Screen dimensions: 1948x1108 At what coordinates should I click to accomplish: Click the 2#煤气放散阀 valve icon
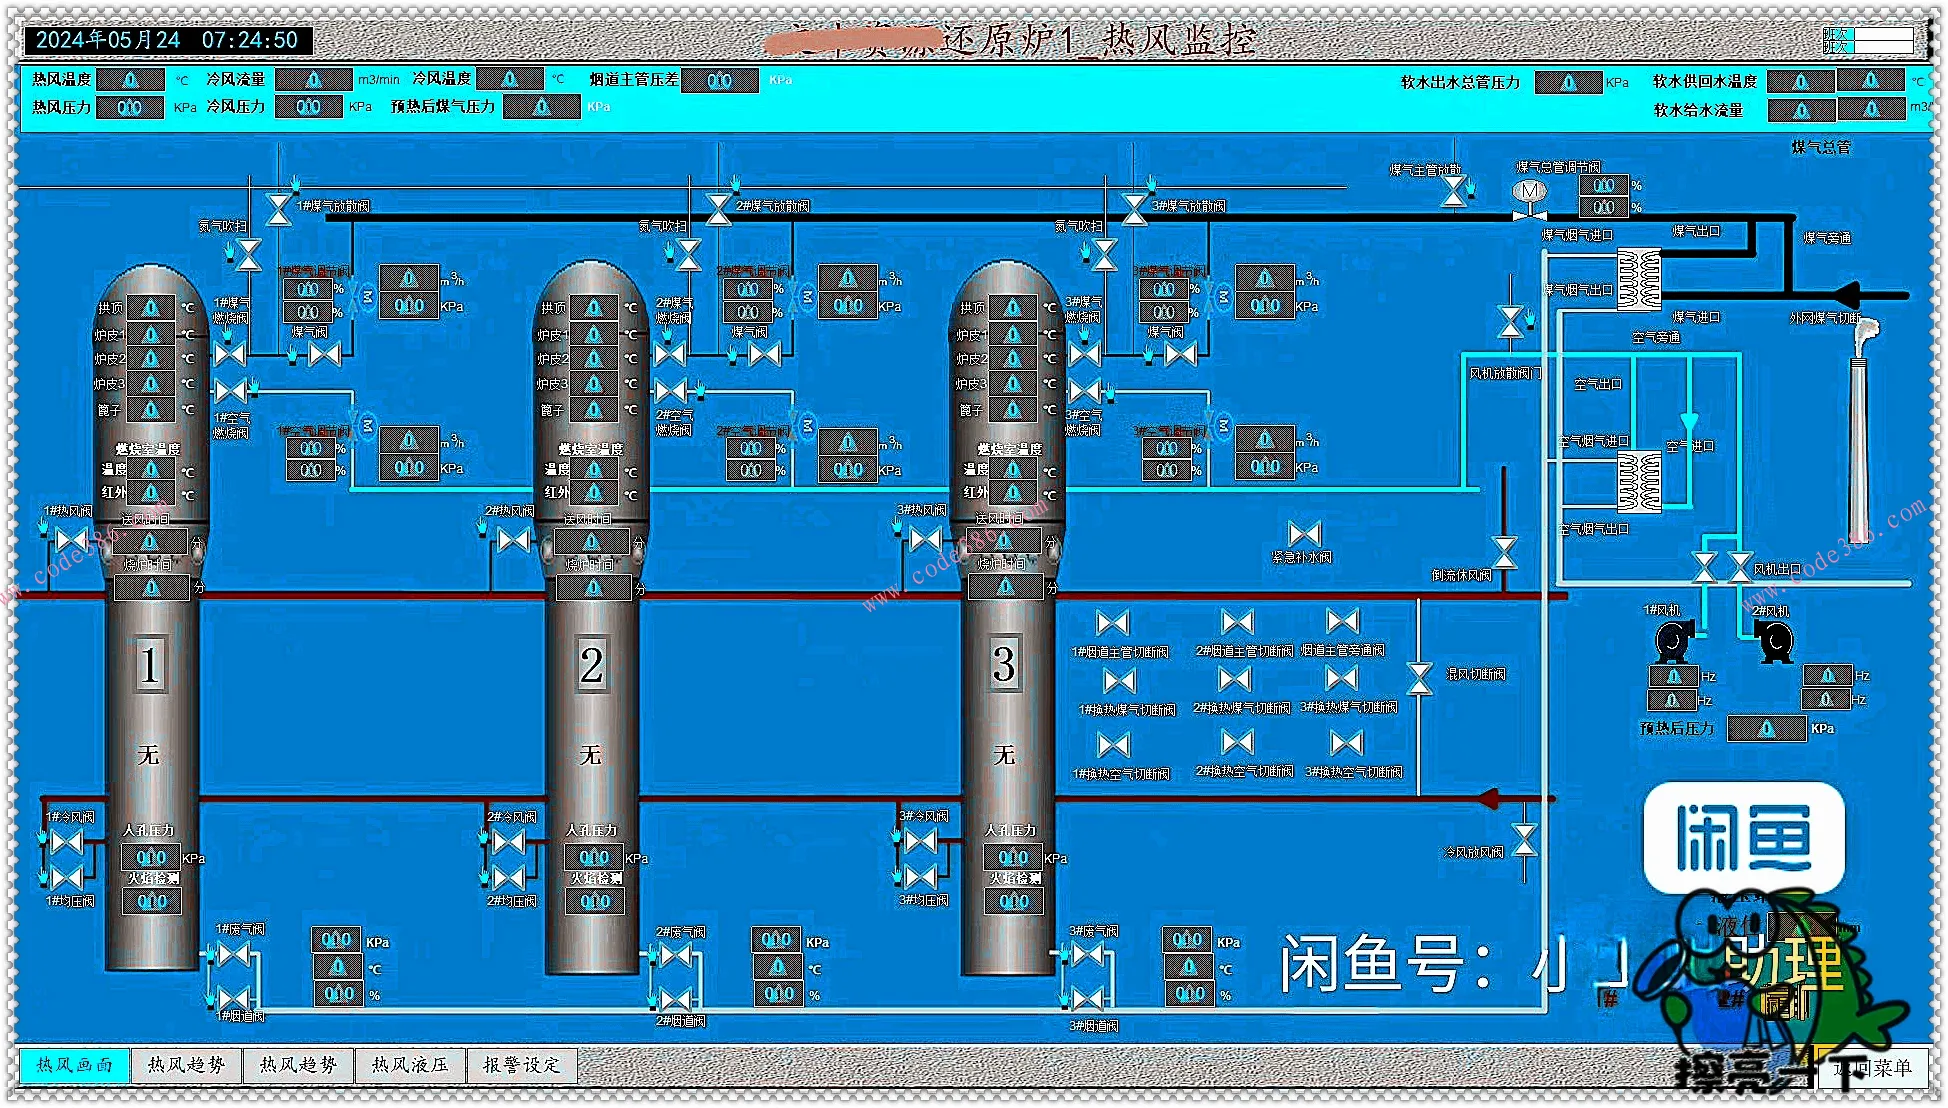coord(718,208)
